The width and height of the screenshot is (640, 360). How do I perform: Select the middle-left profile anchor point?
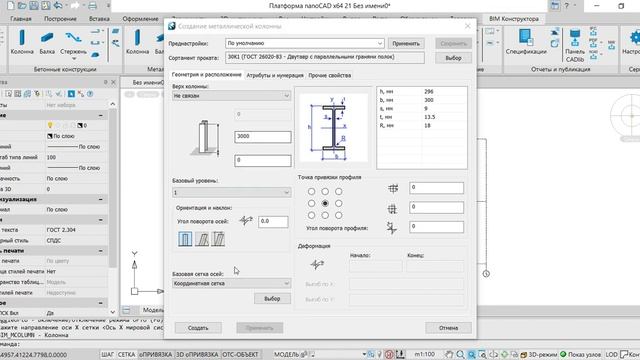[311, 203]
